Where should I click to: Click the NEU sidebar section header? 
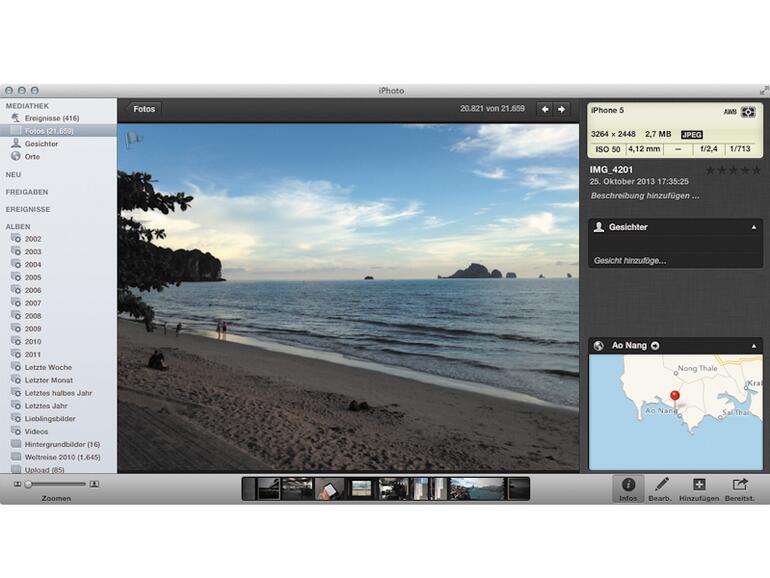tap(13, 174)
